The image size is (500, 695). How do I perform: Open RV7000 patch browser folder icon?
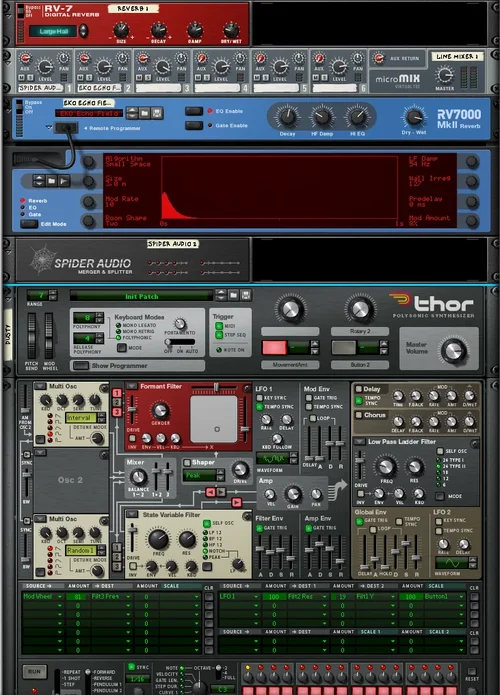pos(145,113)
